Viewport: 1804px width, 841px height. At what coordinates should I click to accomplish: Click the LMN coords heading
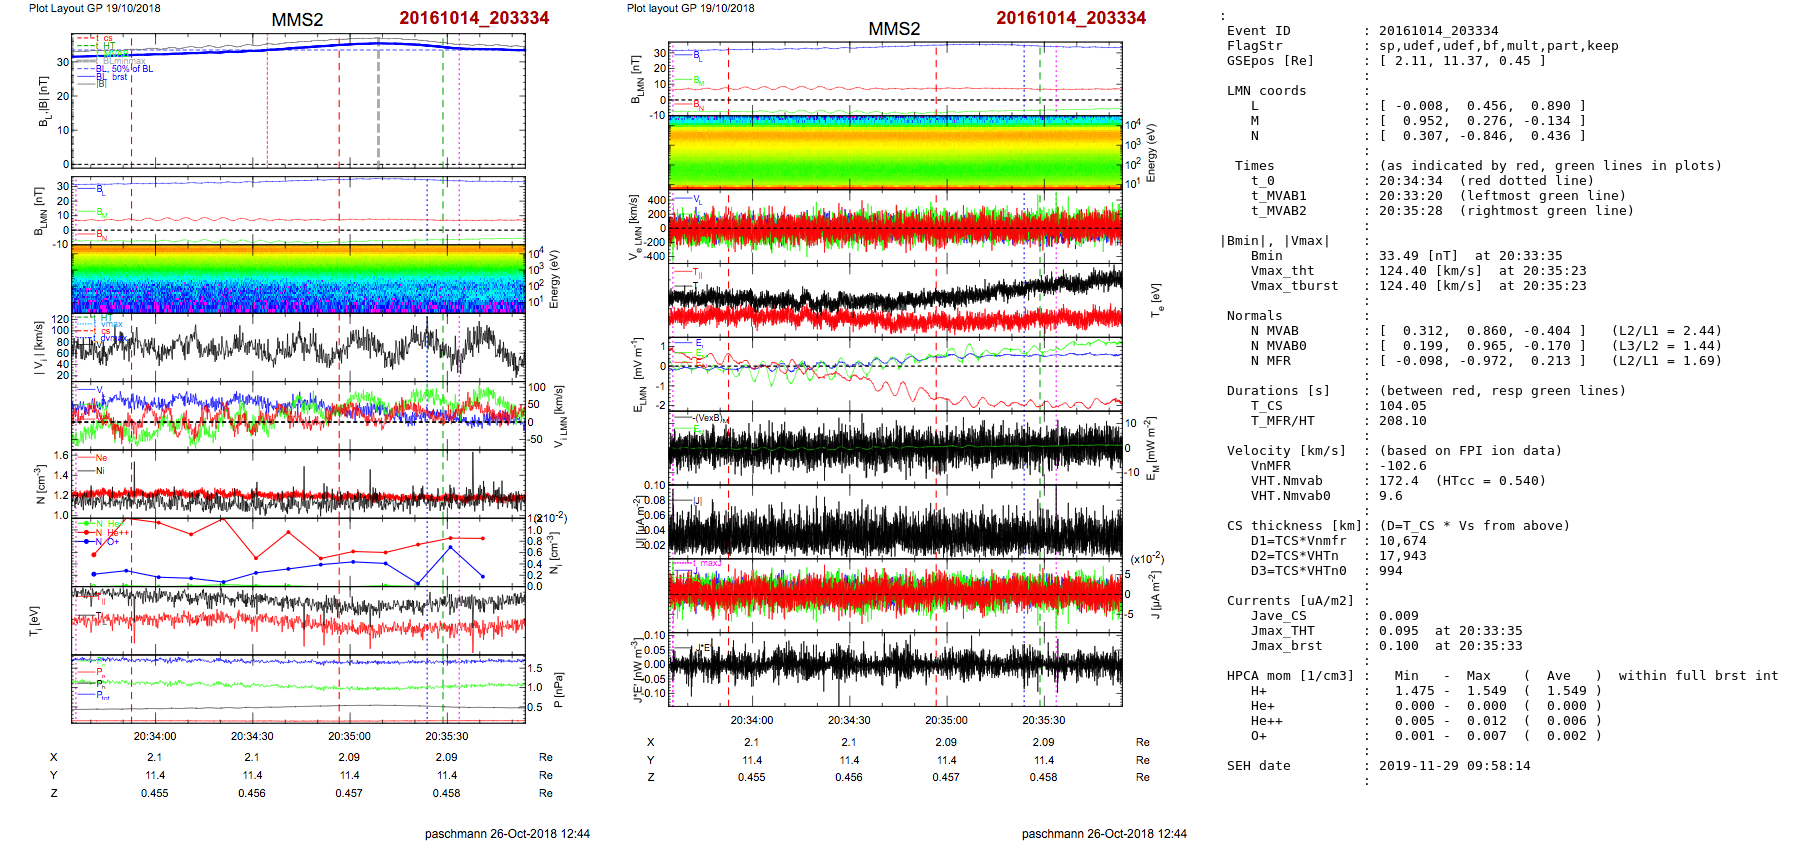point(1266,91)
